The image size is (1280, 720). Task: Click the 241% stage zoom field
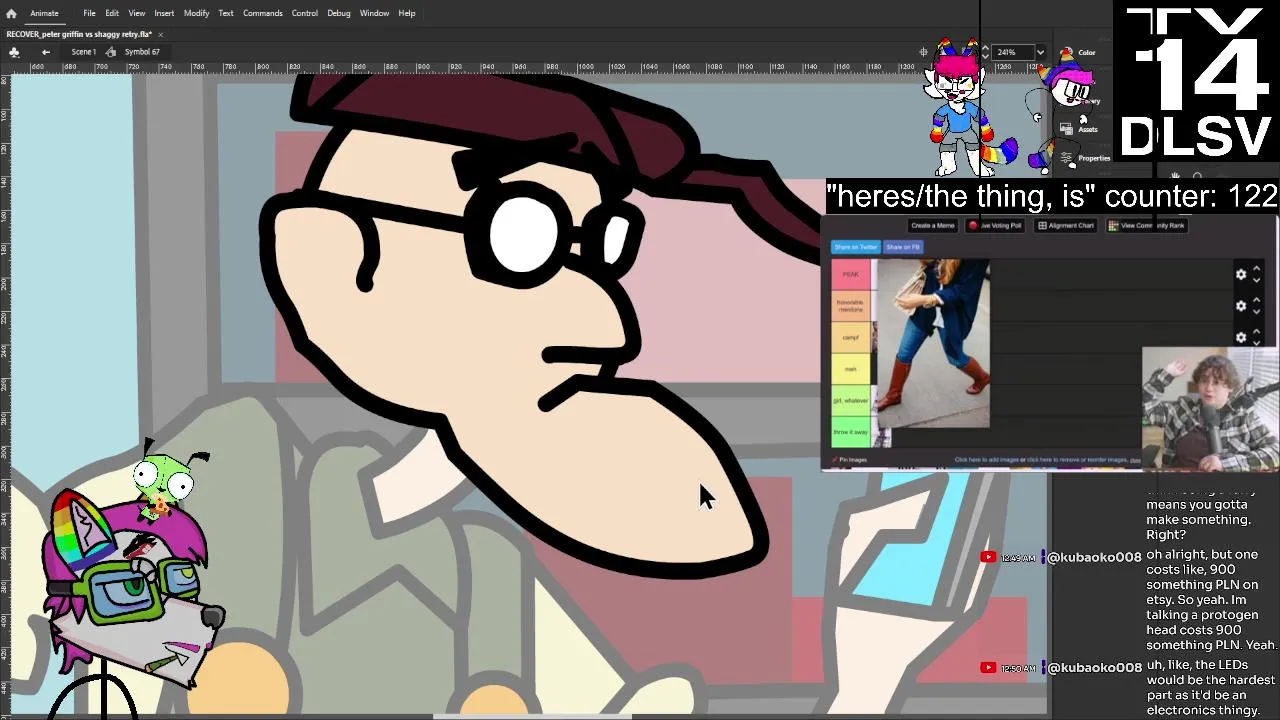click(x=1011, y=52)
